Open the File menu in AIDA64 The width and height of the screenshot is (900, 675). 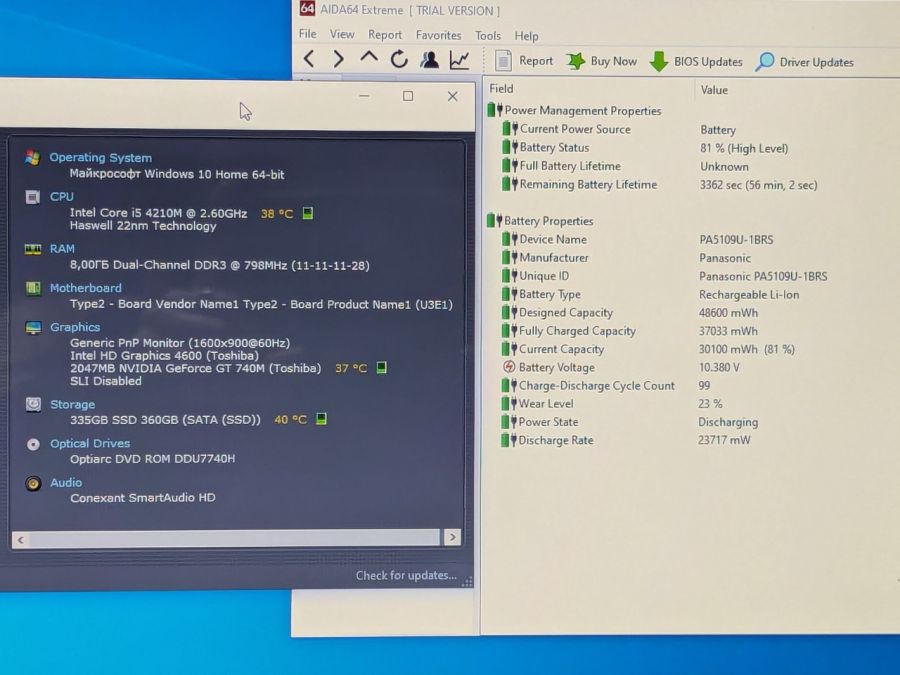point(308,34)
